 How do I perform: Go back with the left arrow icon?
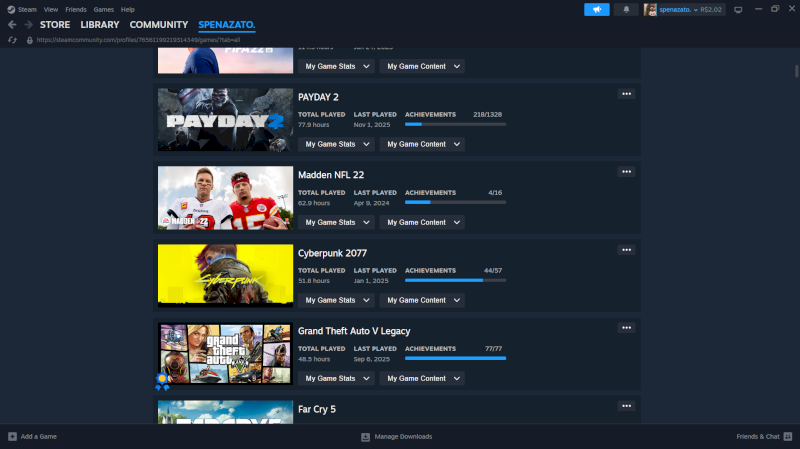(x=12, y=24)
